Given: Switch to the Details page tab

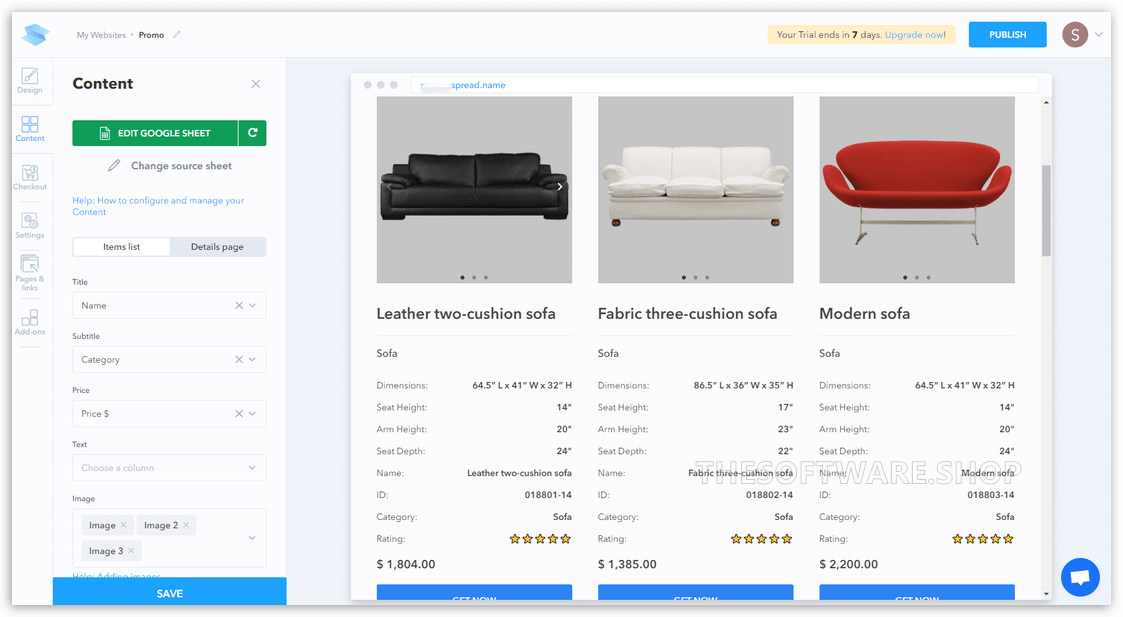Looking at the screenshot, I should coord(217,247).
